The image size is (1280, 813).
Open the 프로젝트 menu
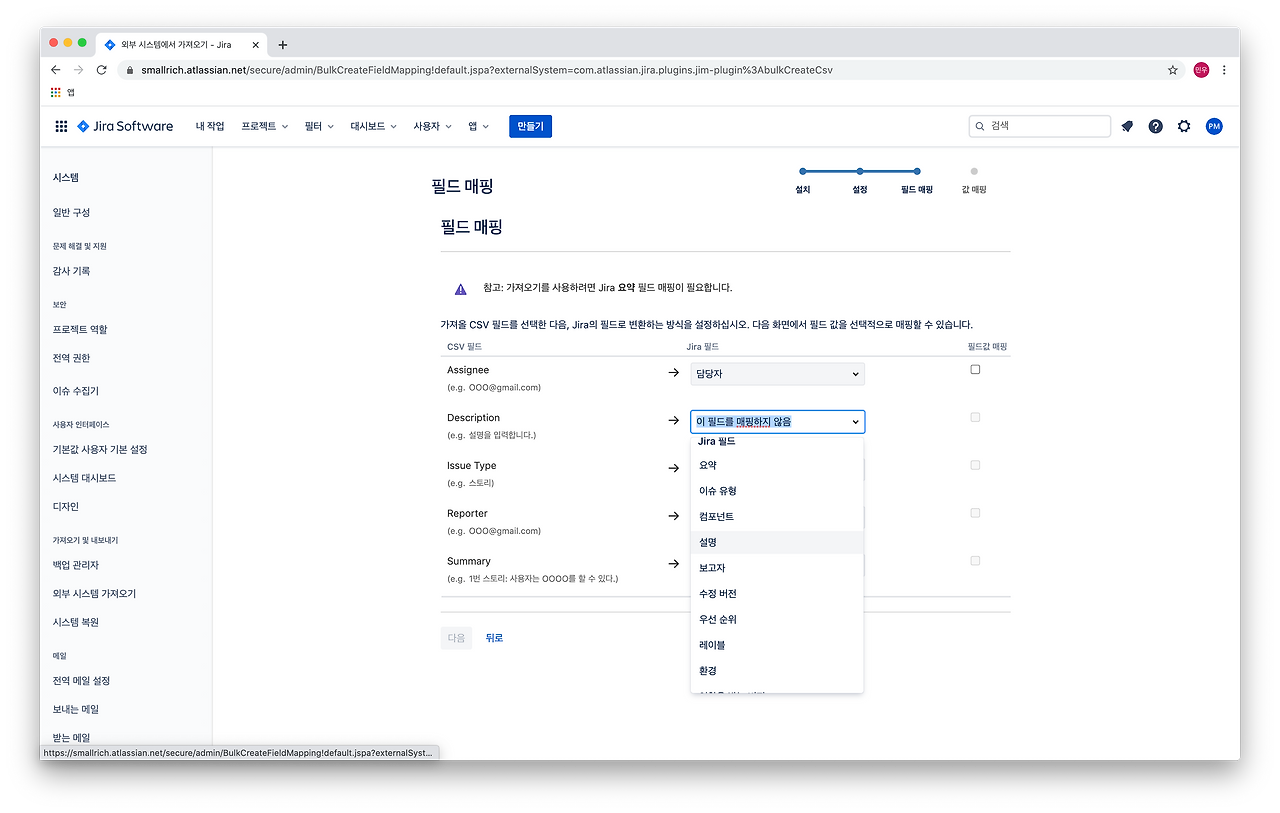(263, 126)
